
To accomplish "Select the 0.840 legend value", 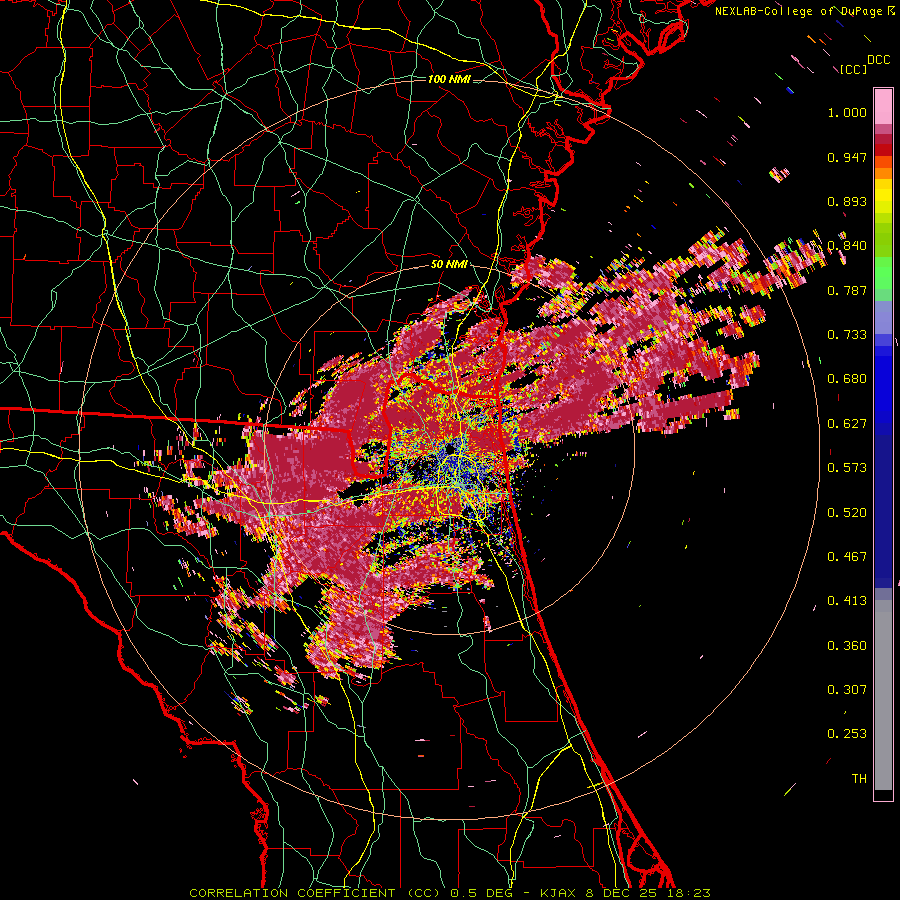I will tap(847, 246).
